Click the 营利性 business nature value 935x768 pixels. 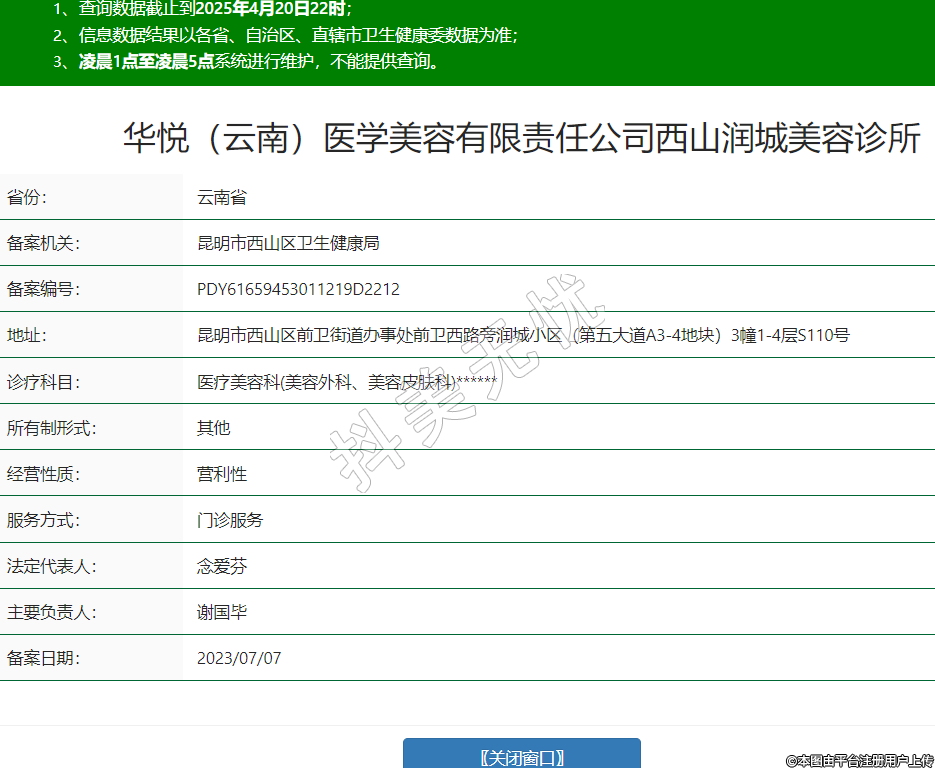click(222, 474)
